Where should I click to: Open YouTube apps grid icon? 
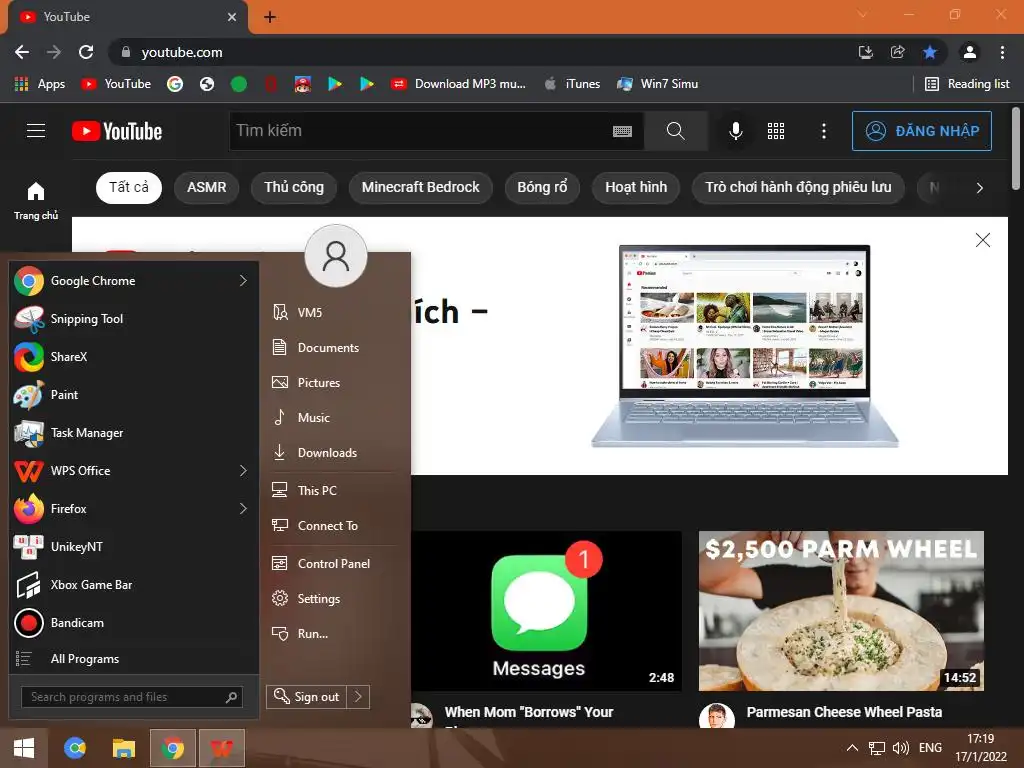pyautogui.click(x=776, y=131)
